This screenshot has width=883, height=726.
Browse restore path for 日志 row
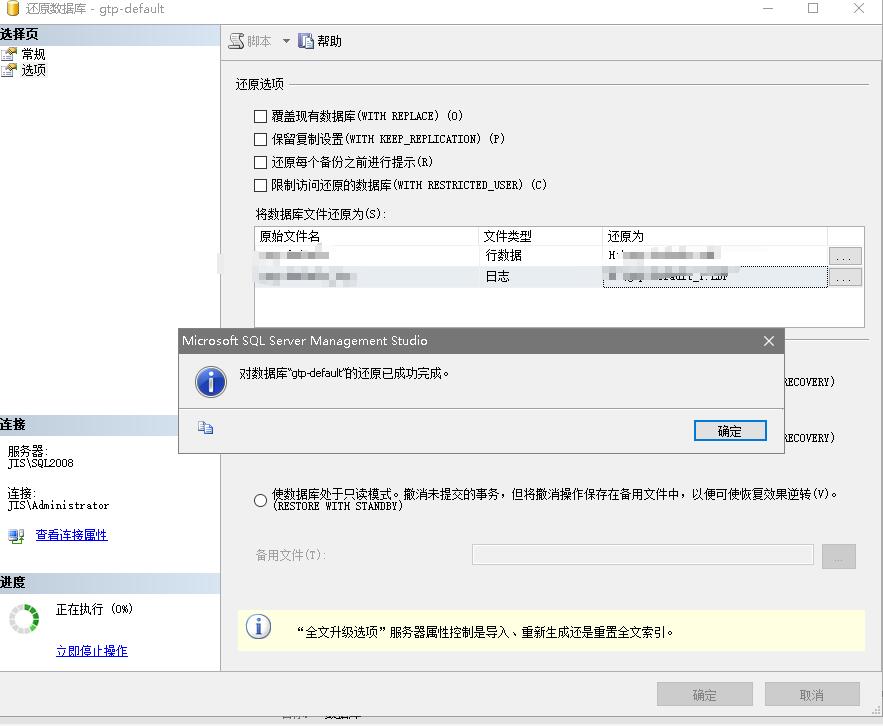tap(845, 277)
